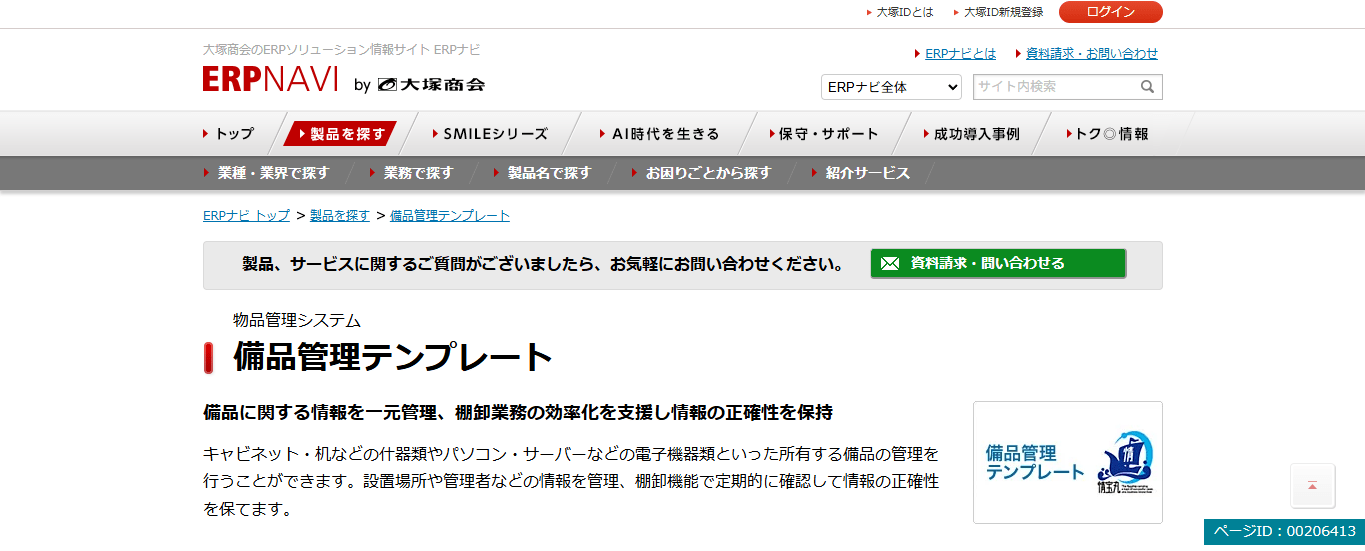This screenshot has width=1365, height=551.
Task: Click 備品管理テンプレート breadcrumb link
Action: pyautogui.click(x=450, y=216)
